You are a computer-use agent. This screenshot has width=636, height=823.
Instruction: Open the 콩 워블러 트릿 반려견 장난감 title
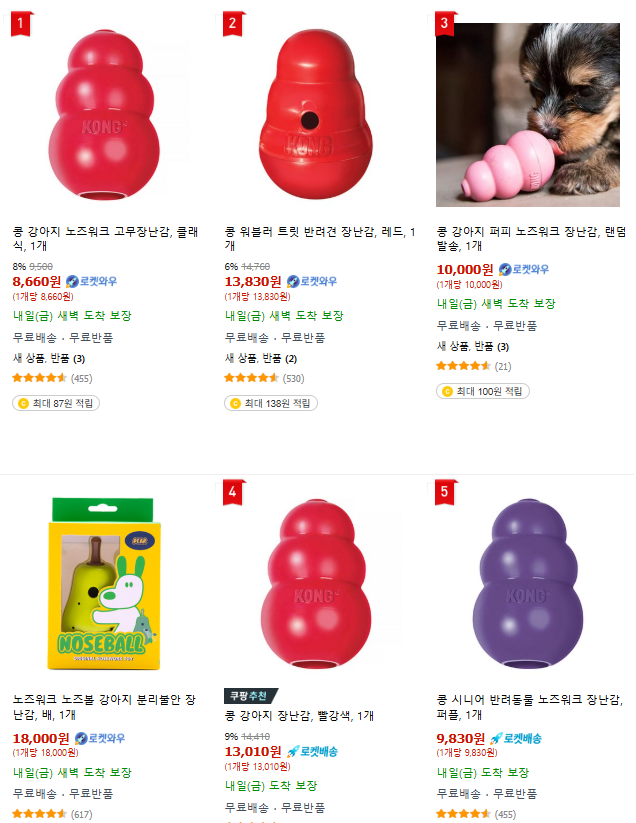[x=320, y=238]
